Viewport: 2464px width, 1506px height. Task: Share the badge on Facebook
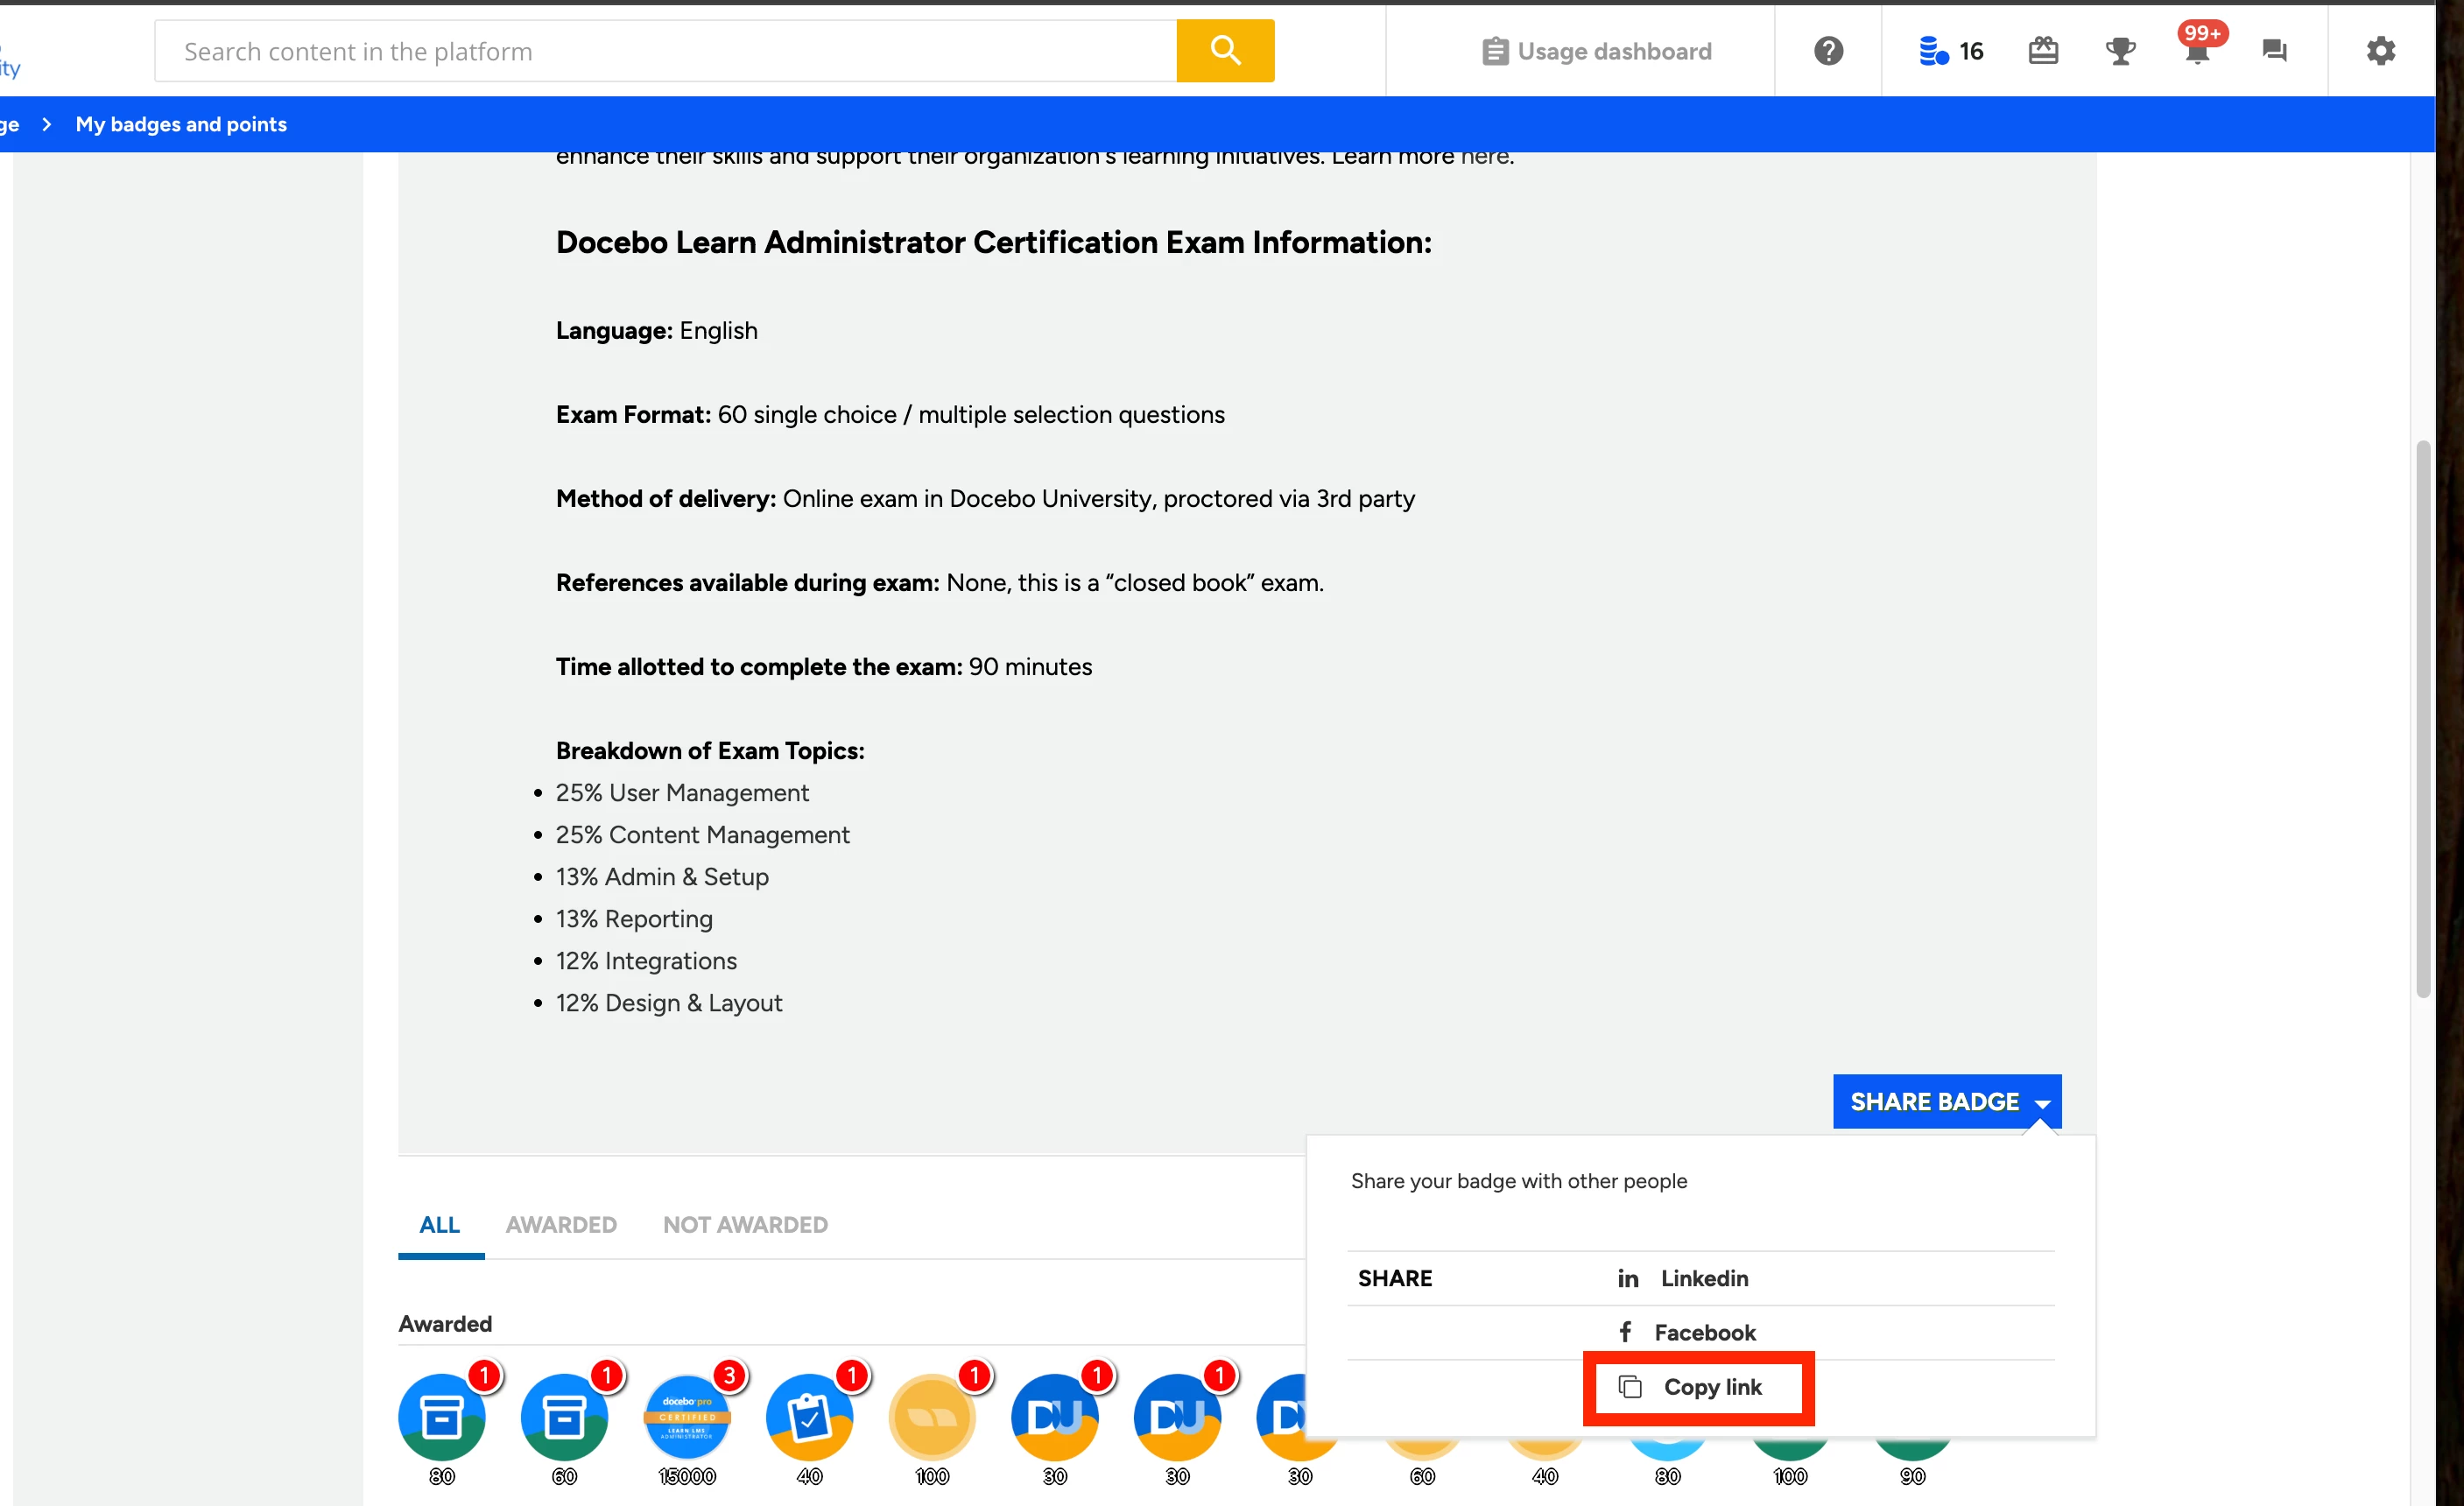pyautogui.click(x=1703, y=1332)
